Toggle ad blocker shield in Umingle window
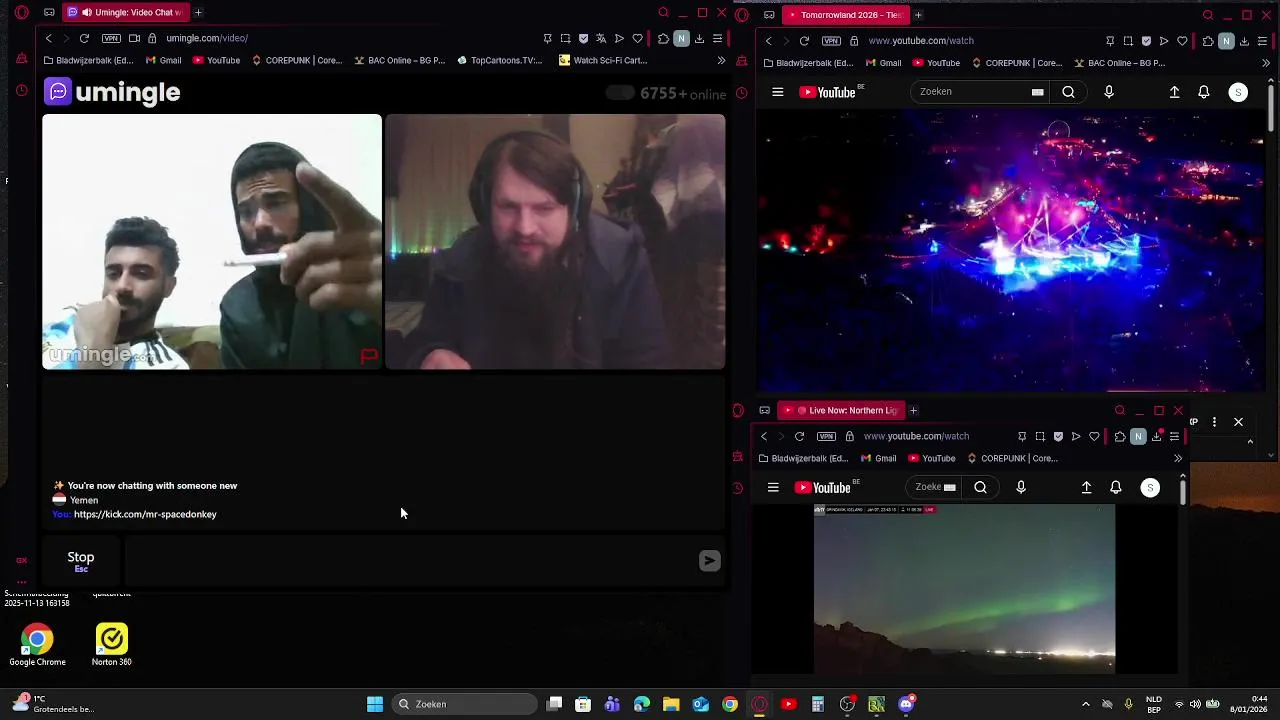This screenshot has height=720, width=1280. 583,38
